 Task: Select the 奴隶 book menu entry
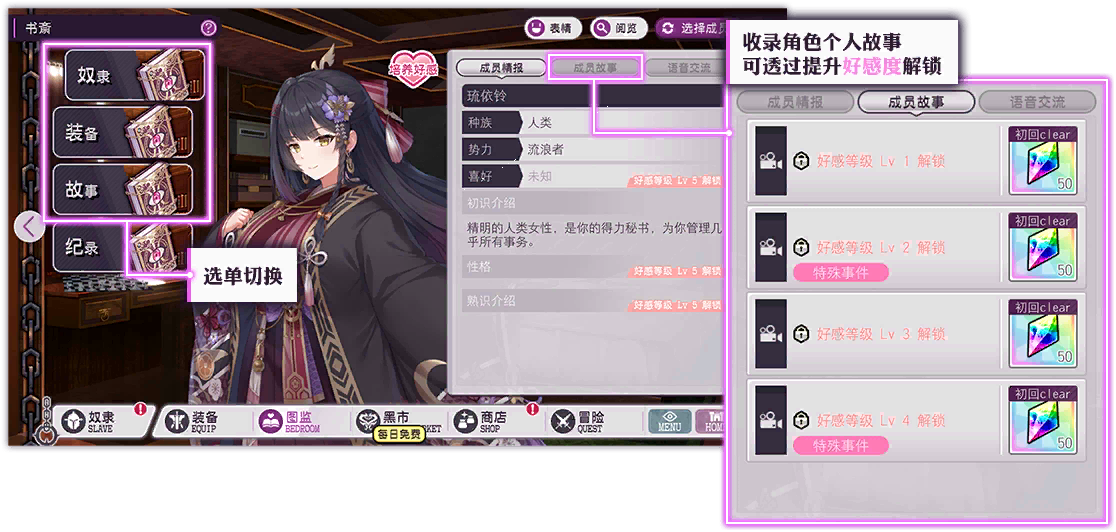click(135, 74)
